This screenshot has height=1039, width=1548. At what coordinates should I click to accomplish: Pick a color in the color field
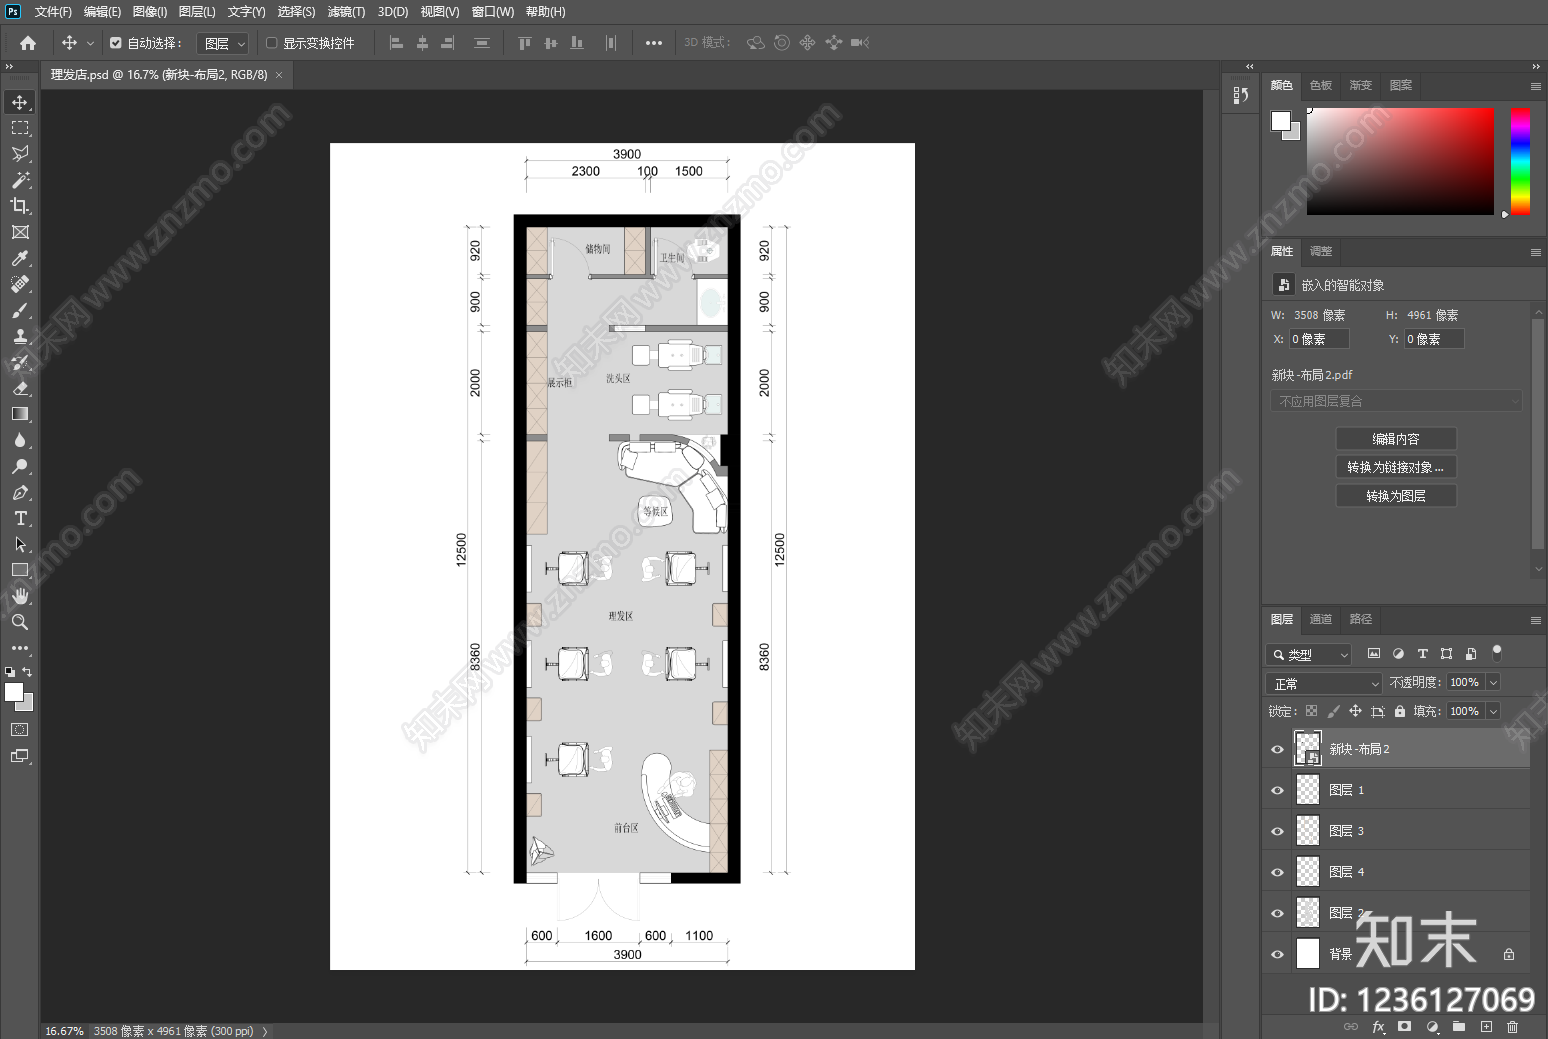(x=1400, y=161)
